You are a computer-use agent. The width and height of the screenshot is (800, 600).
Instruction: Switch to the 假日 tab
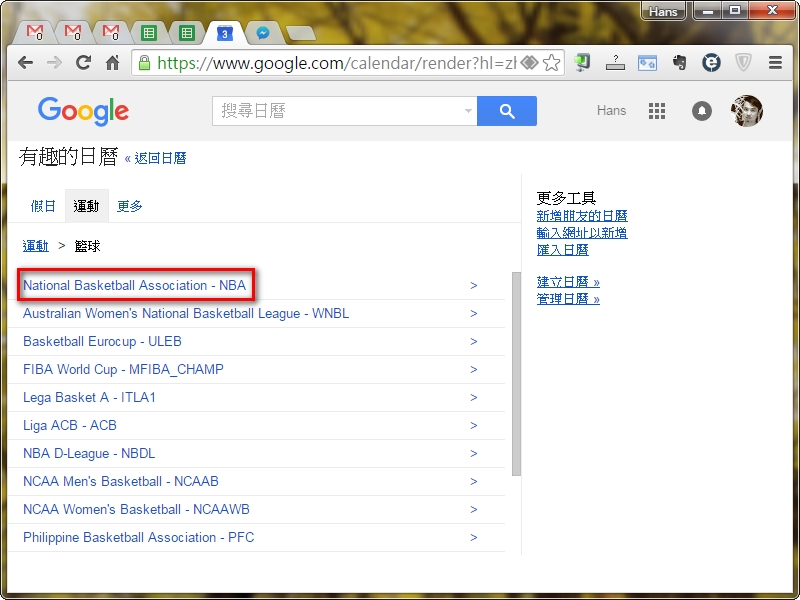[x=43, y=206]
